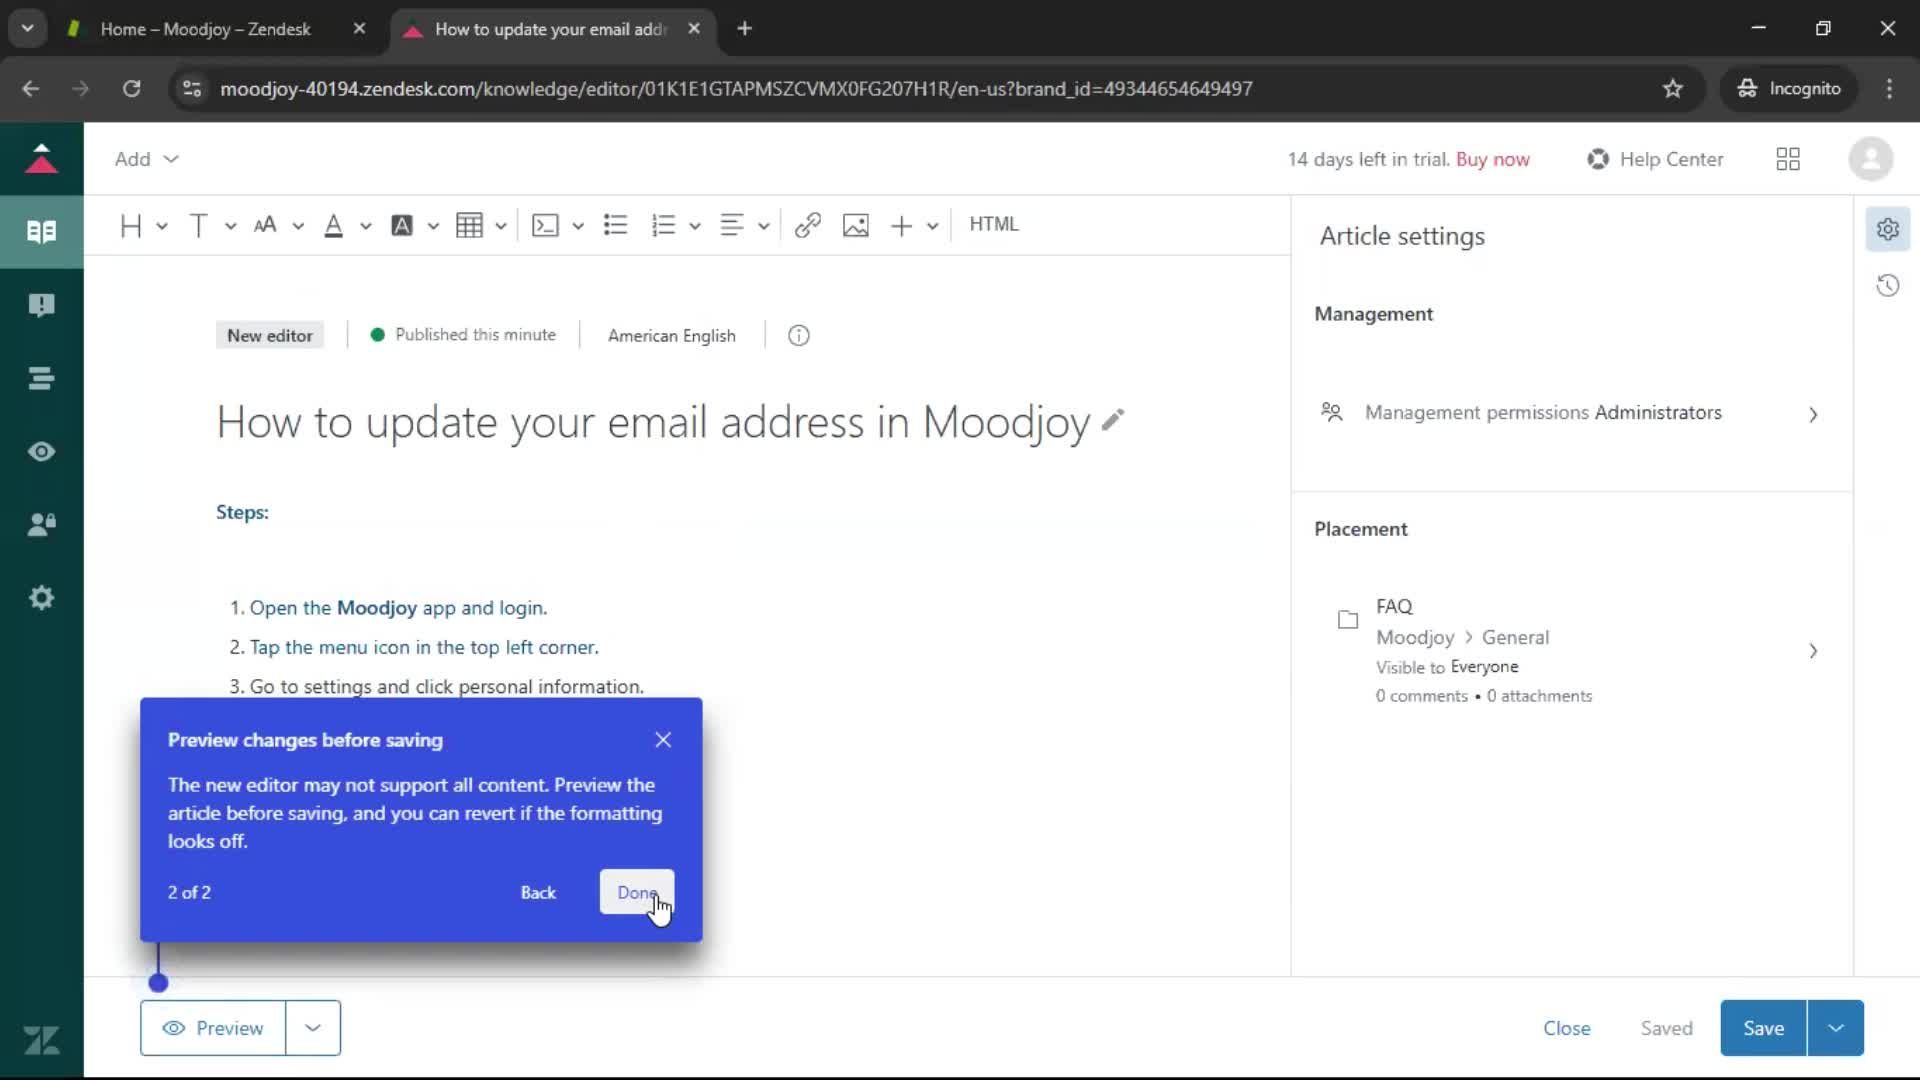Expand the font size dropdown arrow
Screen dimensions: 1920x1080
click(x=298, y=227)
